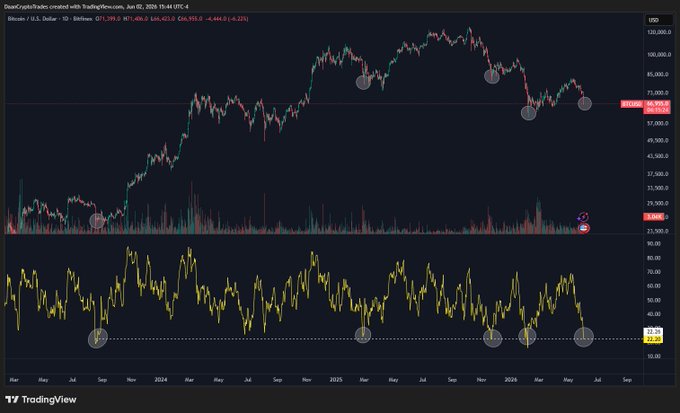Click the 85,000.0 price axis label

pyautogui.click(x=658, y=74)
